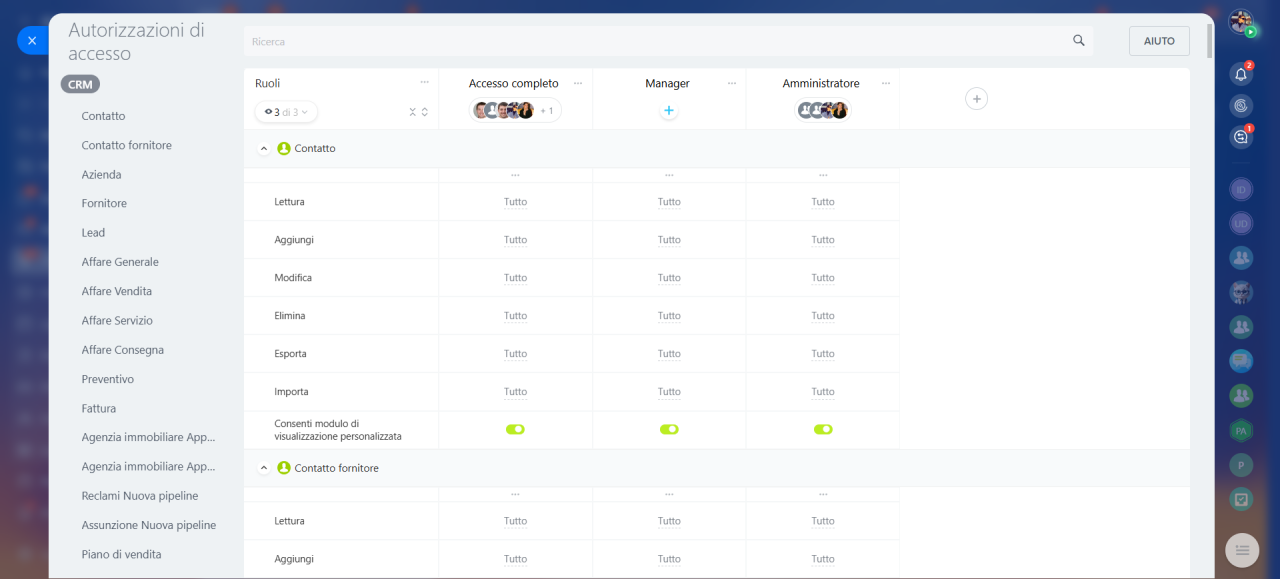Open Ruoli column three-dot menu
The height and width of the screenshot is (579, 1280).
click(x=424, y=83)
